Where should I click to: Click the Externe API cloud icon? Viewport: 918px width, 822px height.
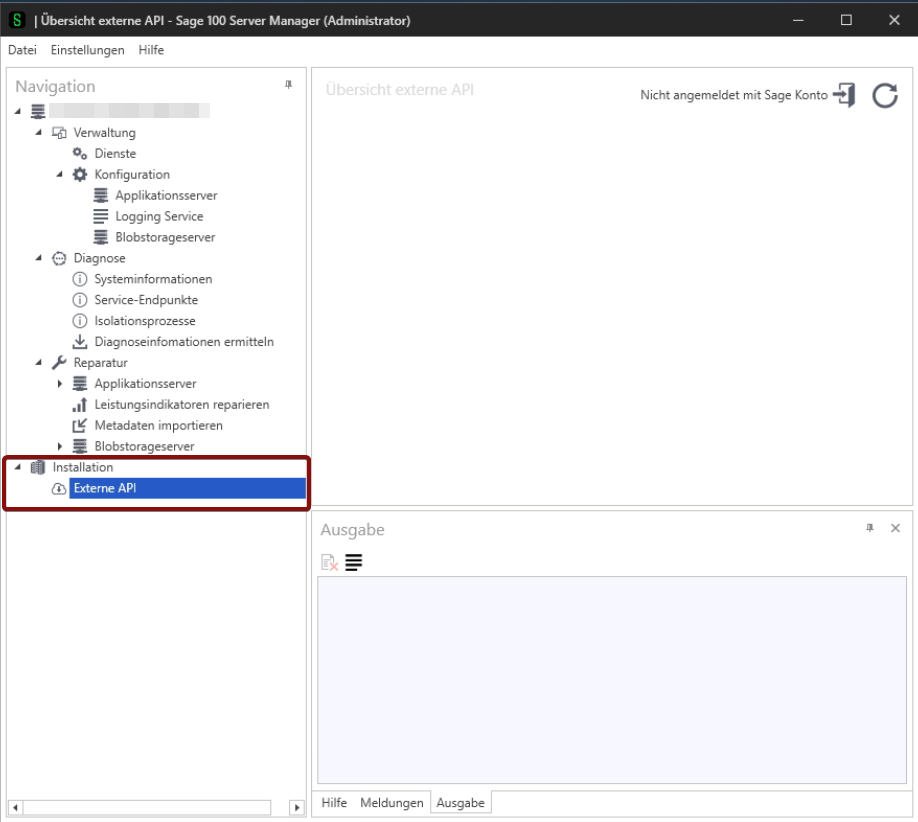[x=59, y=488]
